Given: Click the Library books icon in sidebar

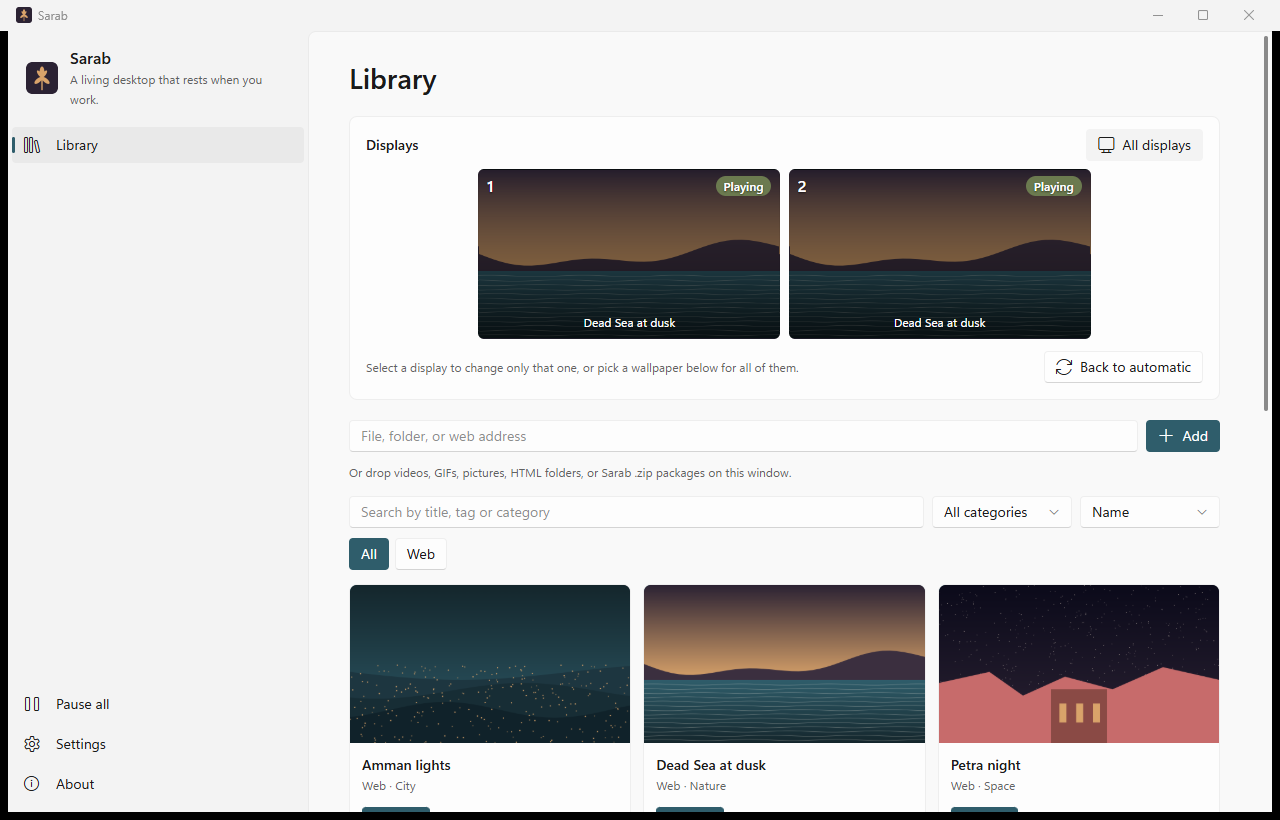Looking at the screenshot, I should click(x=32, y=145).
